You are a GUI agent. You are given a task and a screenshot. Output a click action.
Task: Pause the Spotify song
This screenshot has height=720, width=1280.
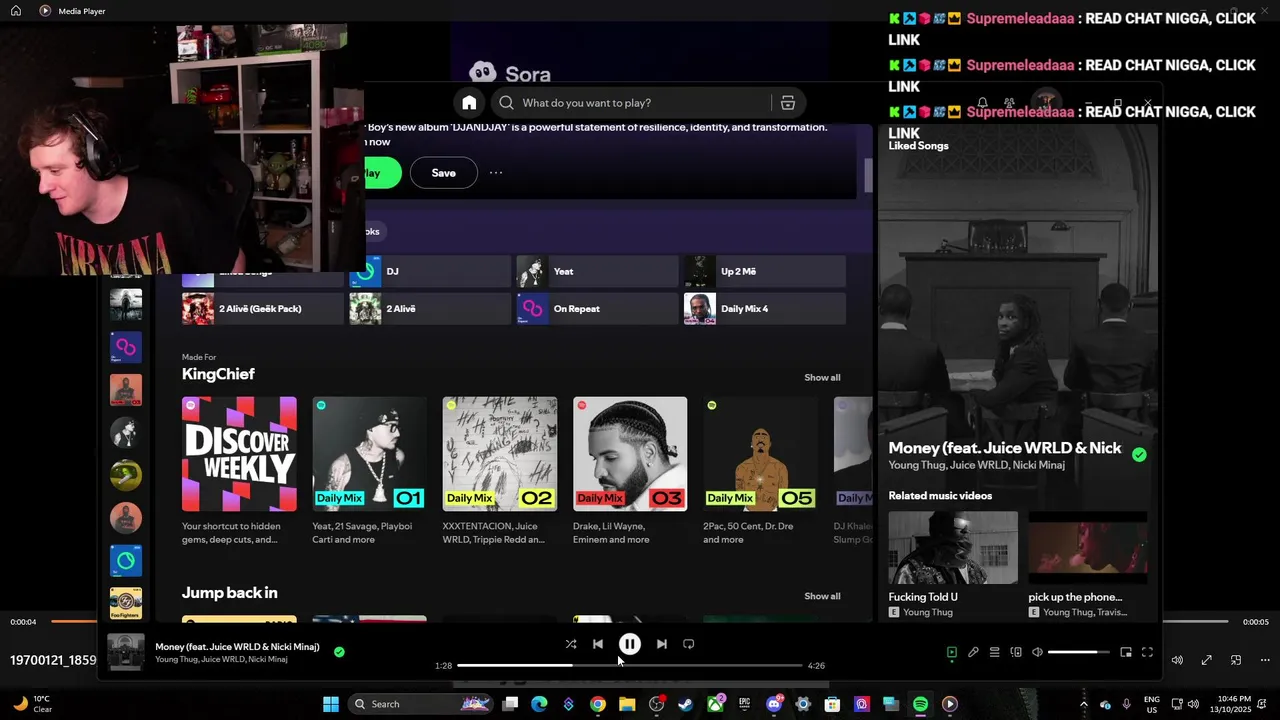pyautogui.click(x=630, y=645)
